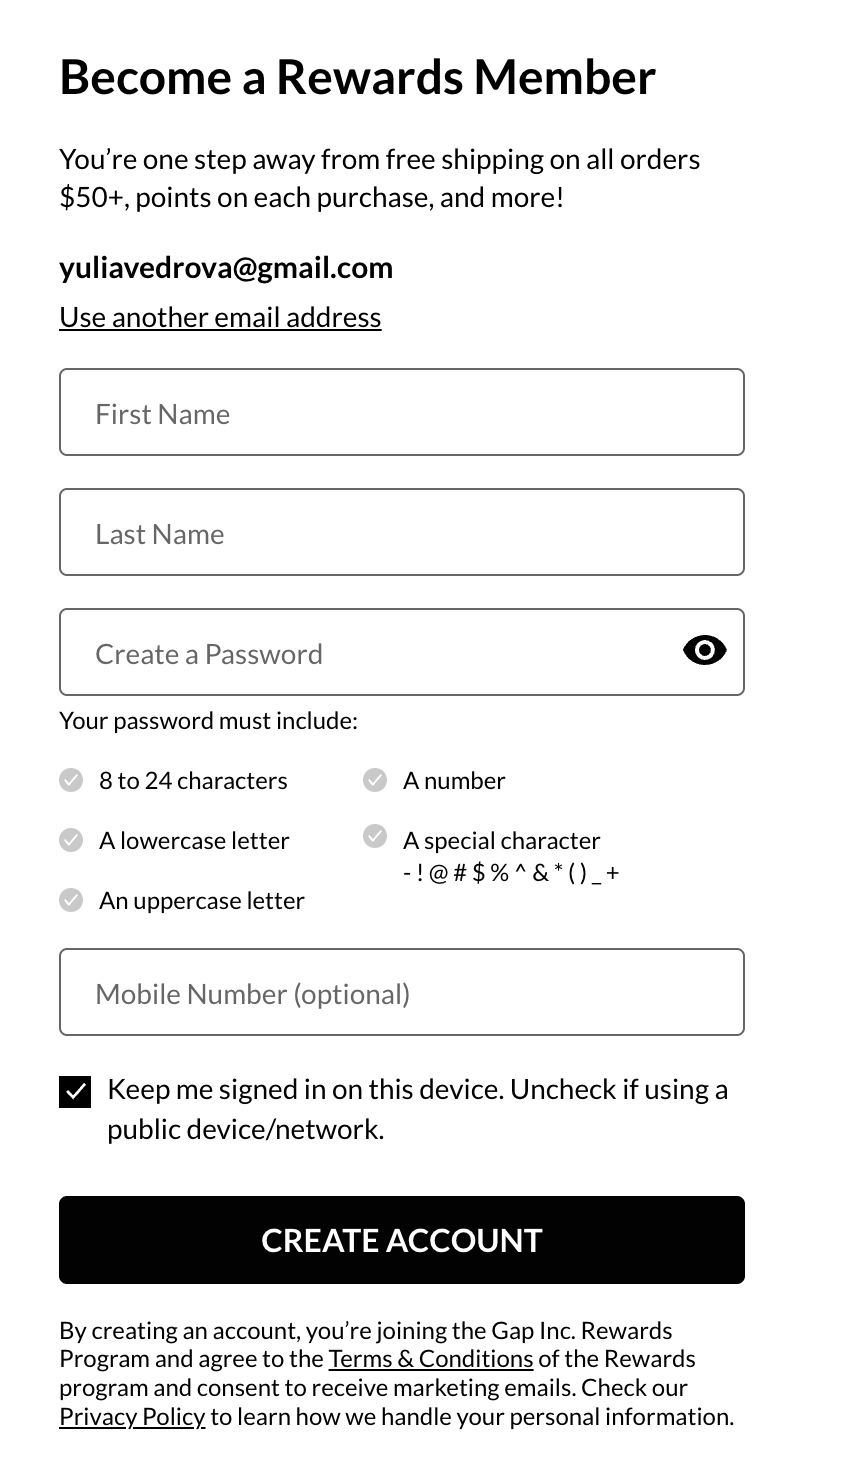Open the Terms & Conditions link
Viewport: 846px width, 1484px height.
pyautogui.click(x=430, y=1359)
